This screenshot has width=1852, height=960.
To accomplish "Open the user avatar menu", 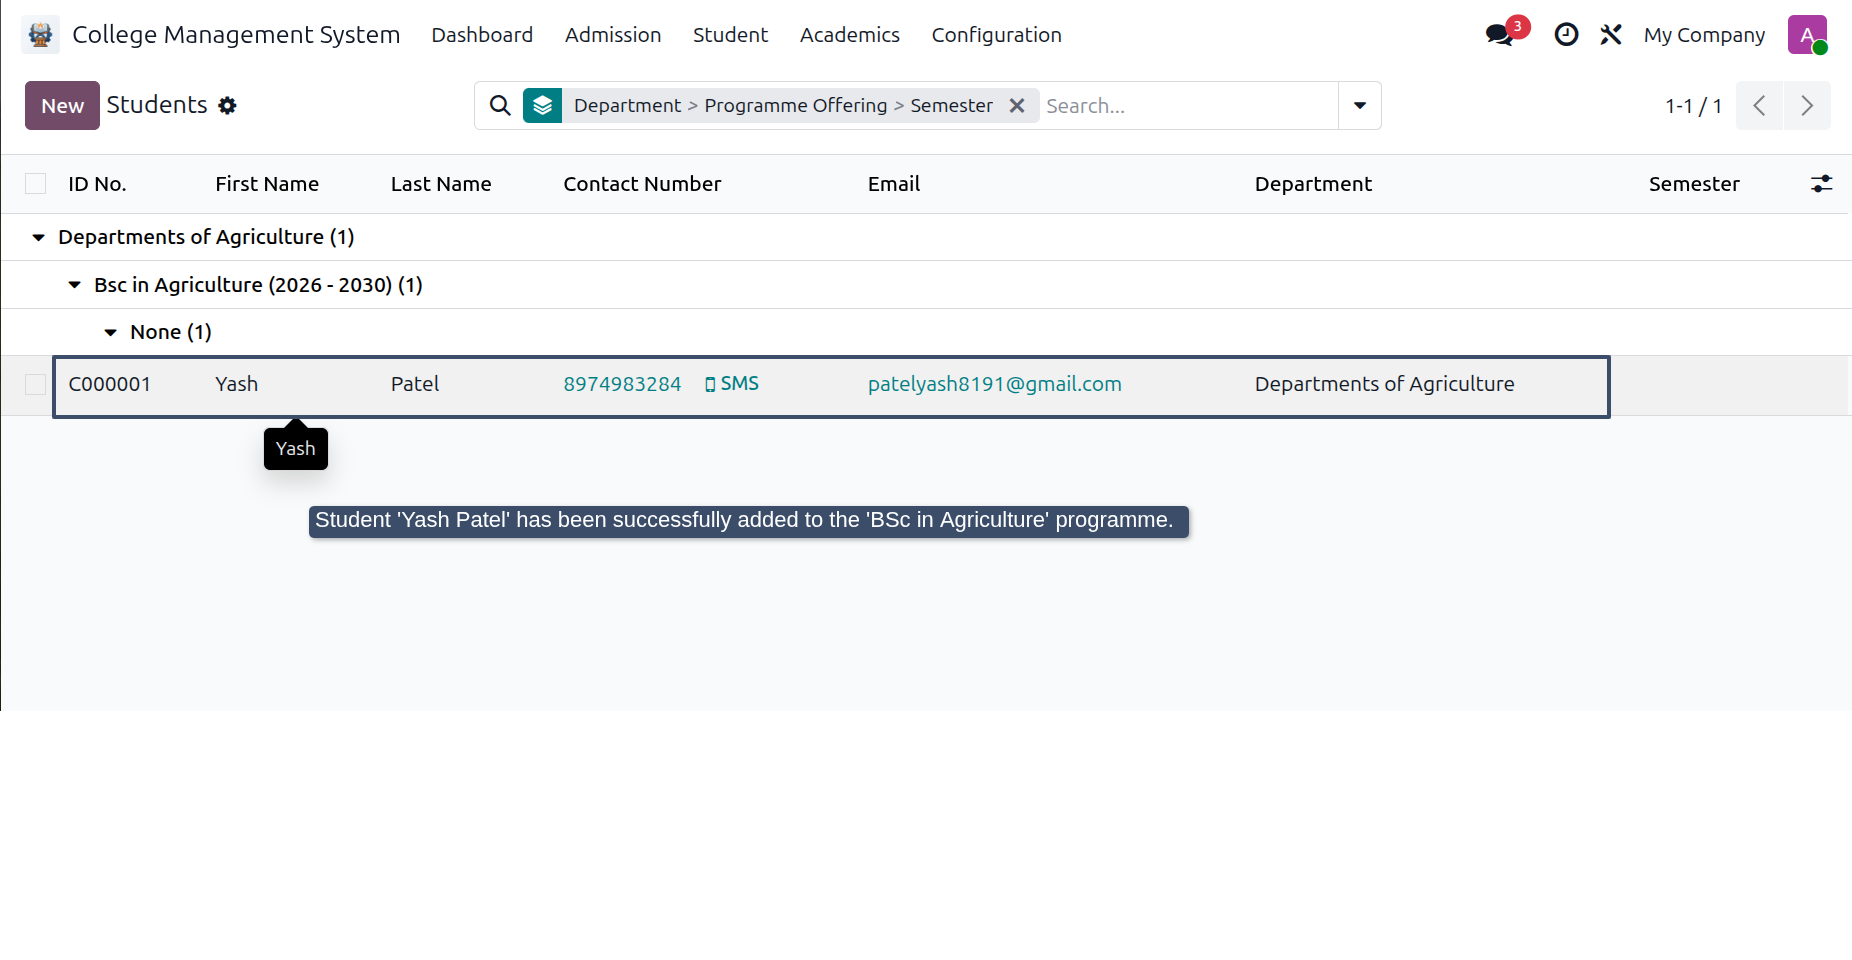I will 1807,35.
